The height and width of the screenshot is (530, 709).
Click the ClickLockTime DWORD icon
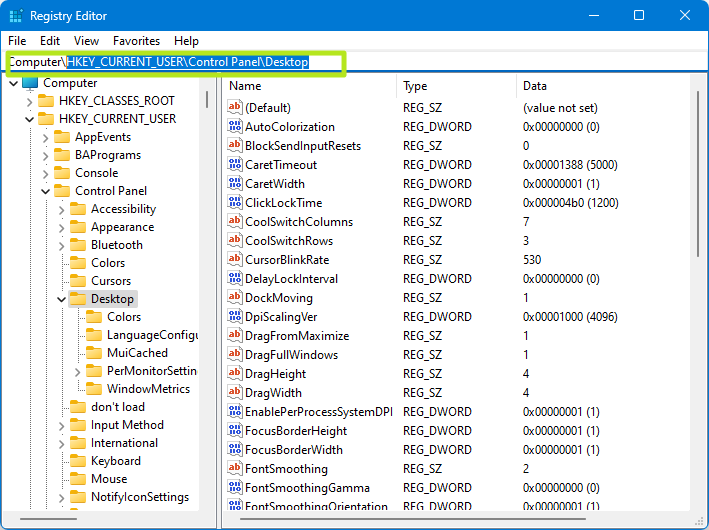(235, 202)
